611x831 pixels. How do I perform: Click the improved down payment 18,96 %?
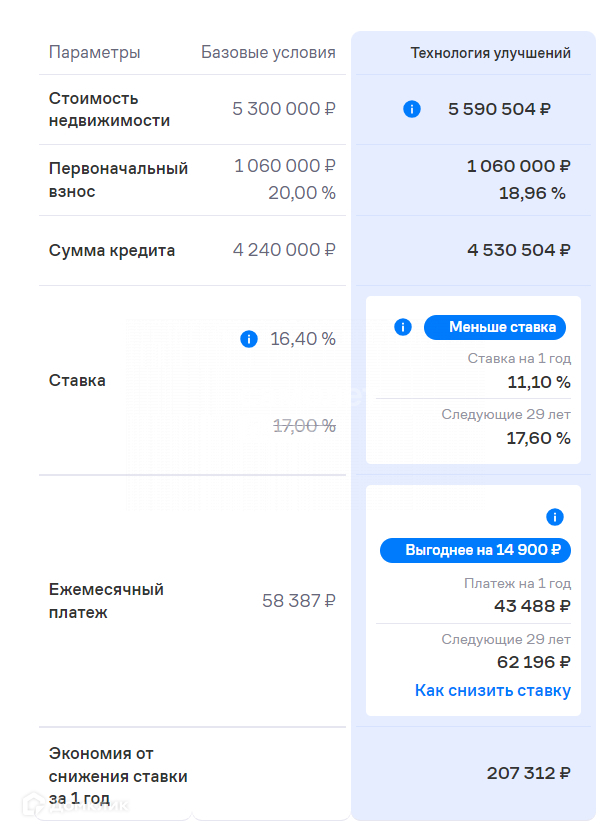[x=532, y=193]
